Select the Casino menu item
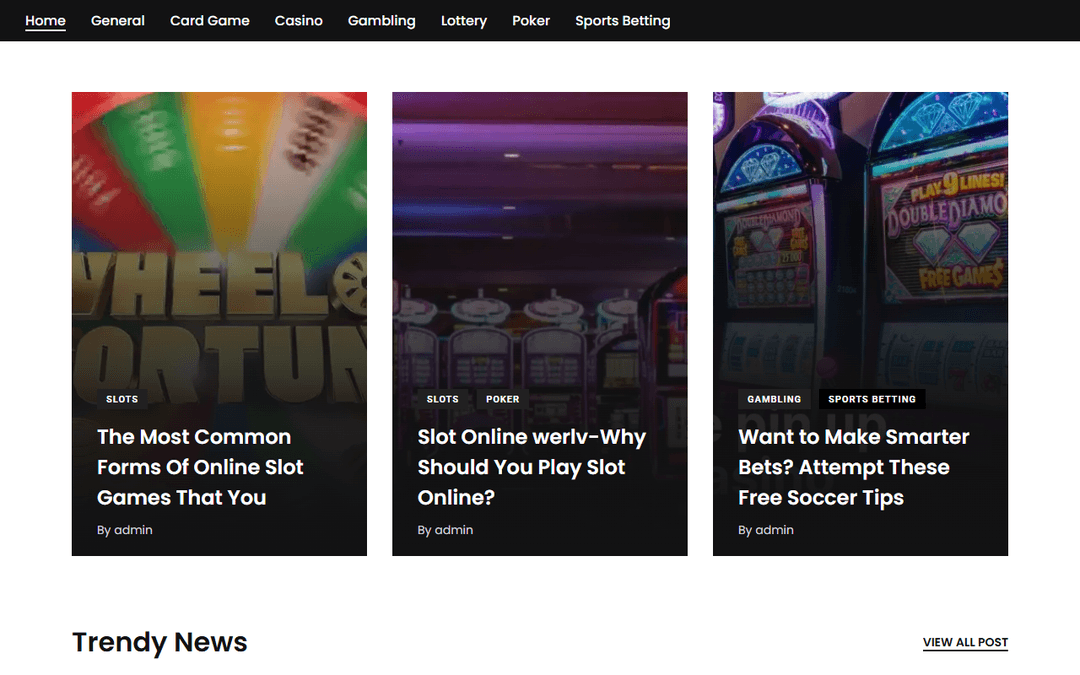 coord(299,21)
